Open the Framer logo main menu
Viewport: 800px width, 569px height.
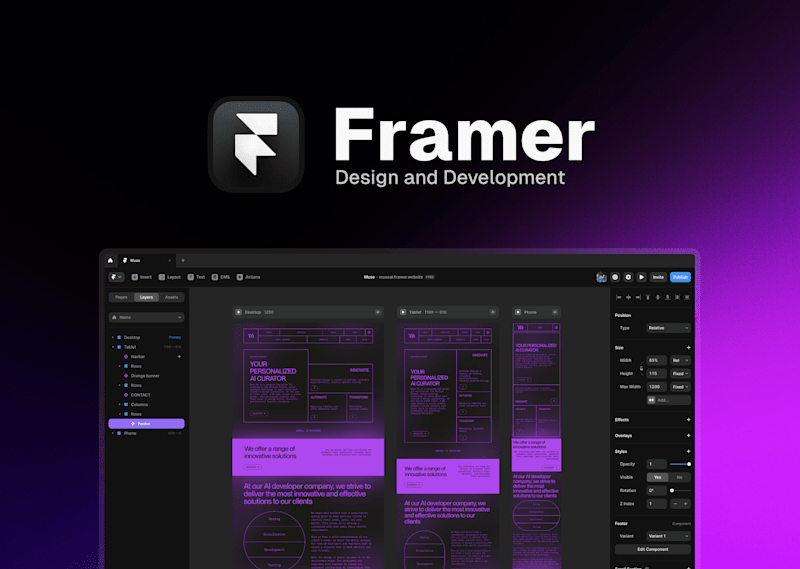(x=116, y=277)
